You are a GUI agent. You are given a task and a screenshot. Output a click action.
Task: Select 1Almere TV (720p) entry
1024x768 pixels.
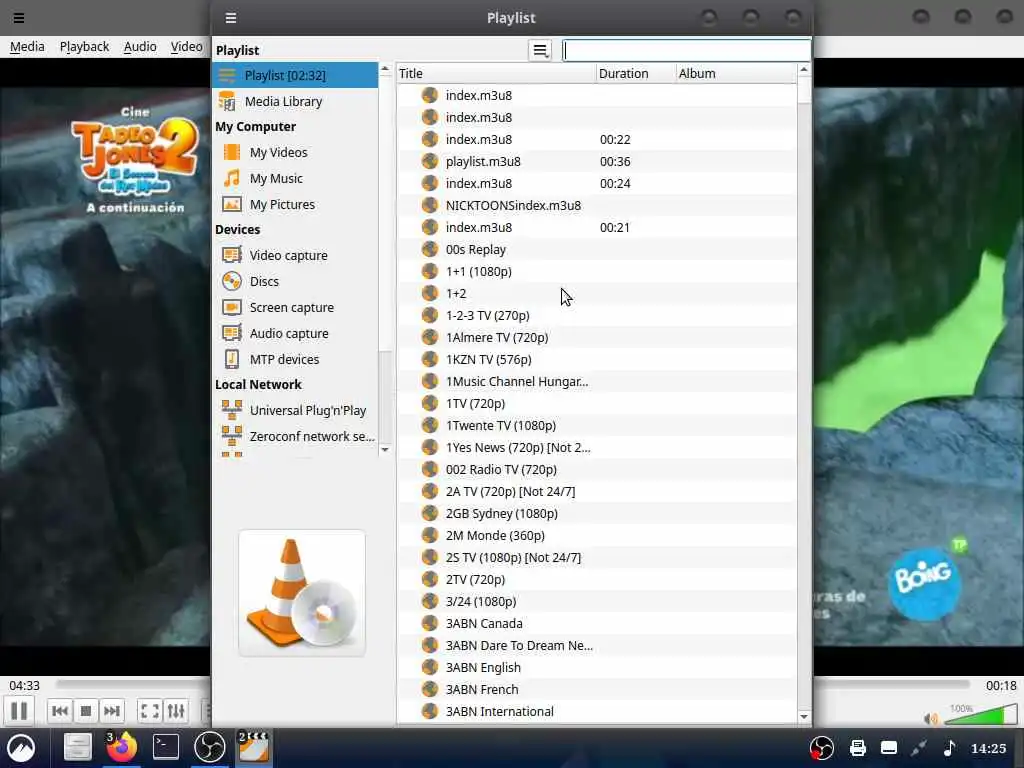(x=596, y=338)
